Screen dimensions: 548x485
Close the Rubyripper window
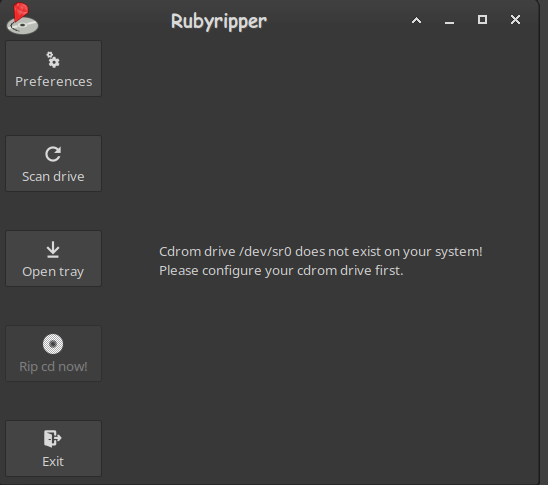[x=515, y=20]
